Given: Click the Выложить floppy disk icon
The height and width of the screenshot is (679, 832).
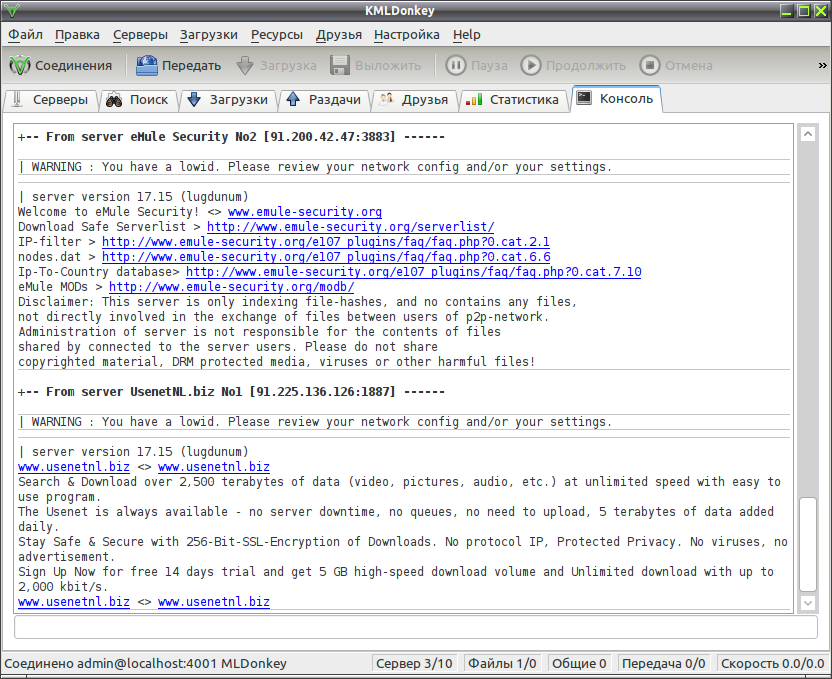Looking at the screenshot, I should (x=340, y=65).
